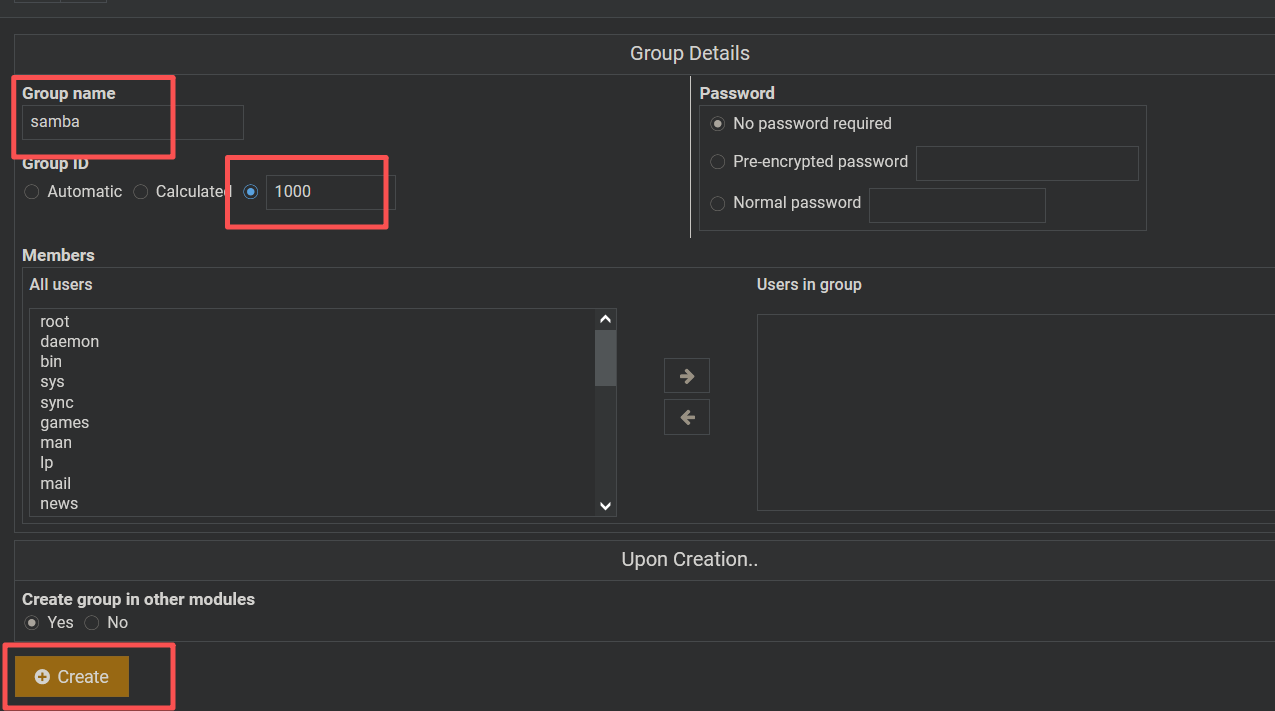Choose Normal password option
This screenshot has width=1275, height=711.
pyautogui.click(x=717, y=203)
